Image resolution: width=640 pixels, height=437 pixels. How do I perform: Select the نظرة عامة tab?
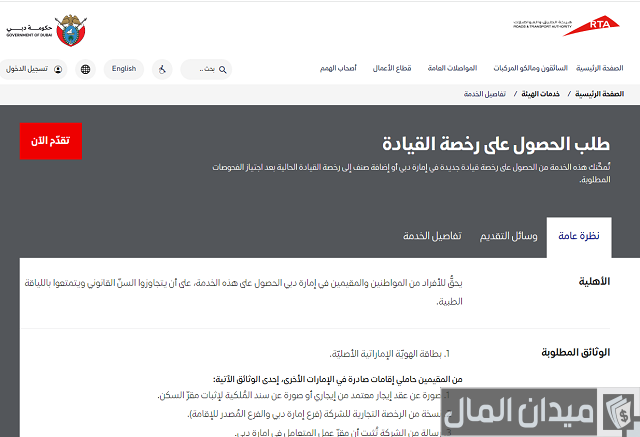pyautogui.click(x=579, y=237)
